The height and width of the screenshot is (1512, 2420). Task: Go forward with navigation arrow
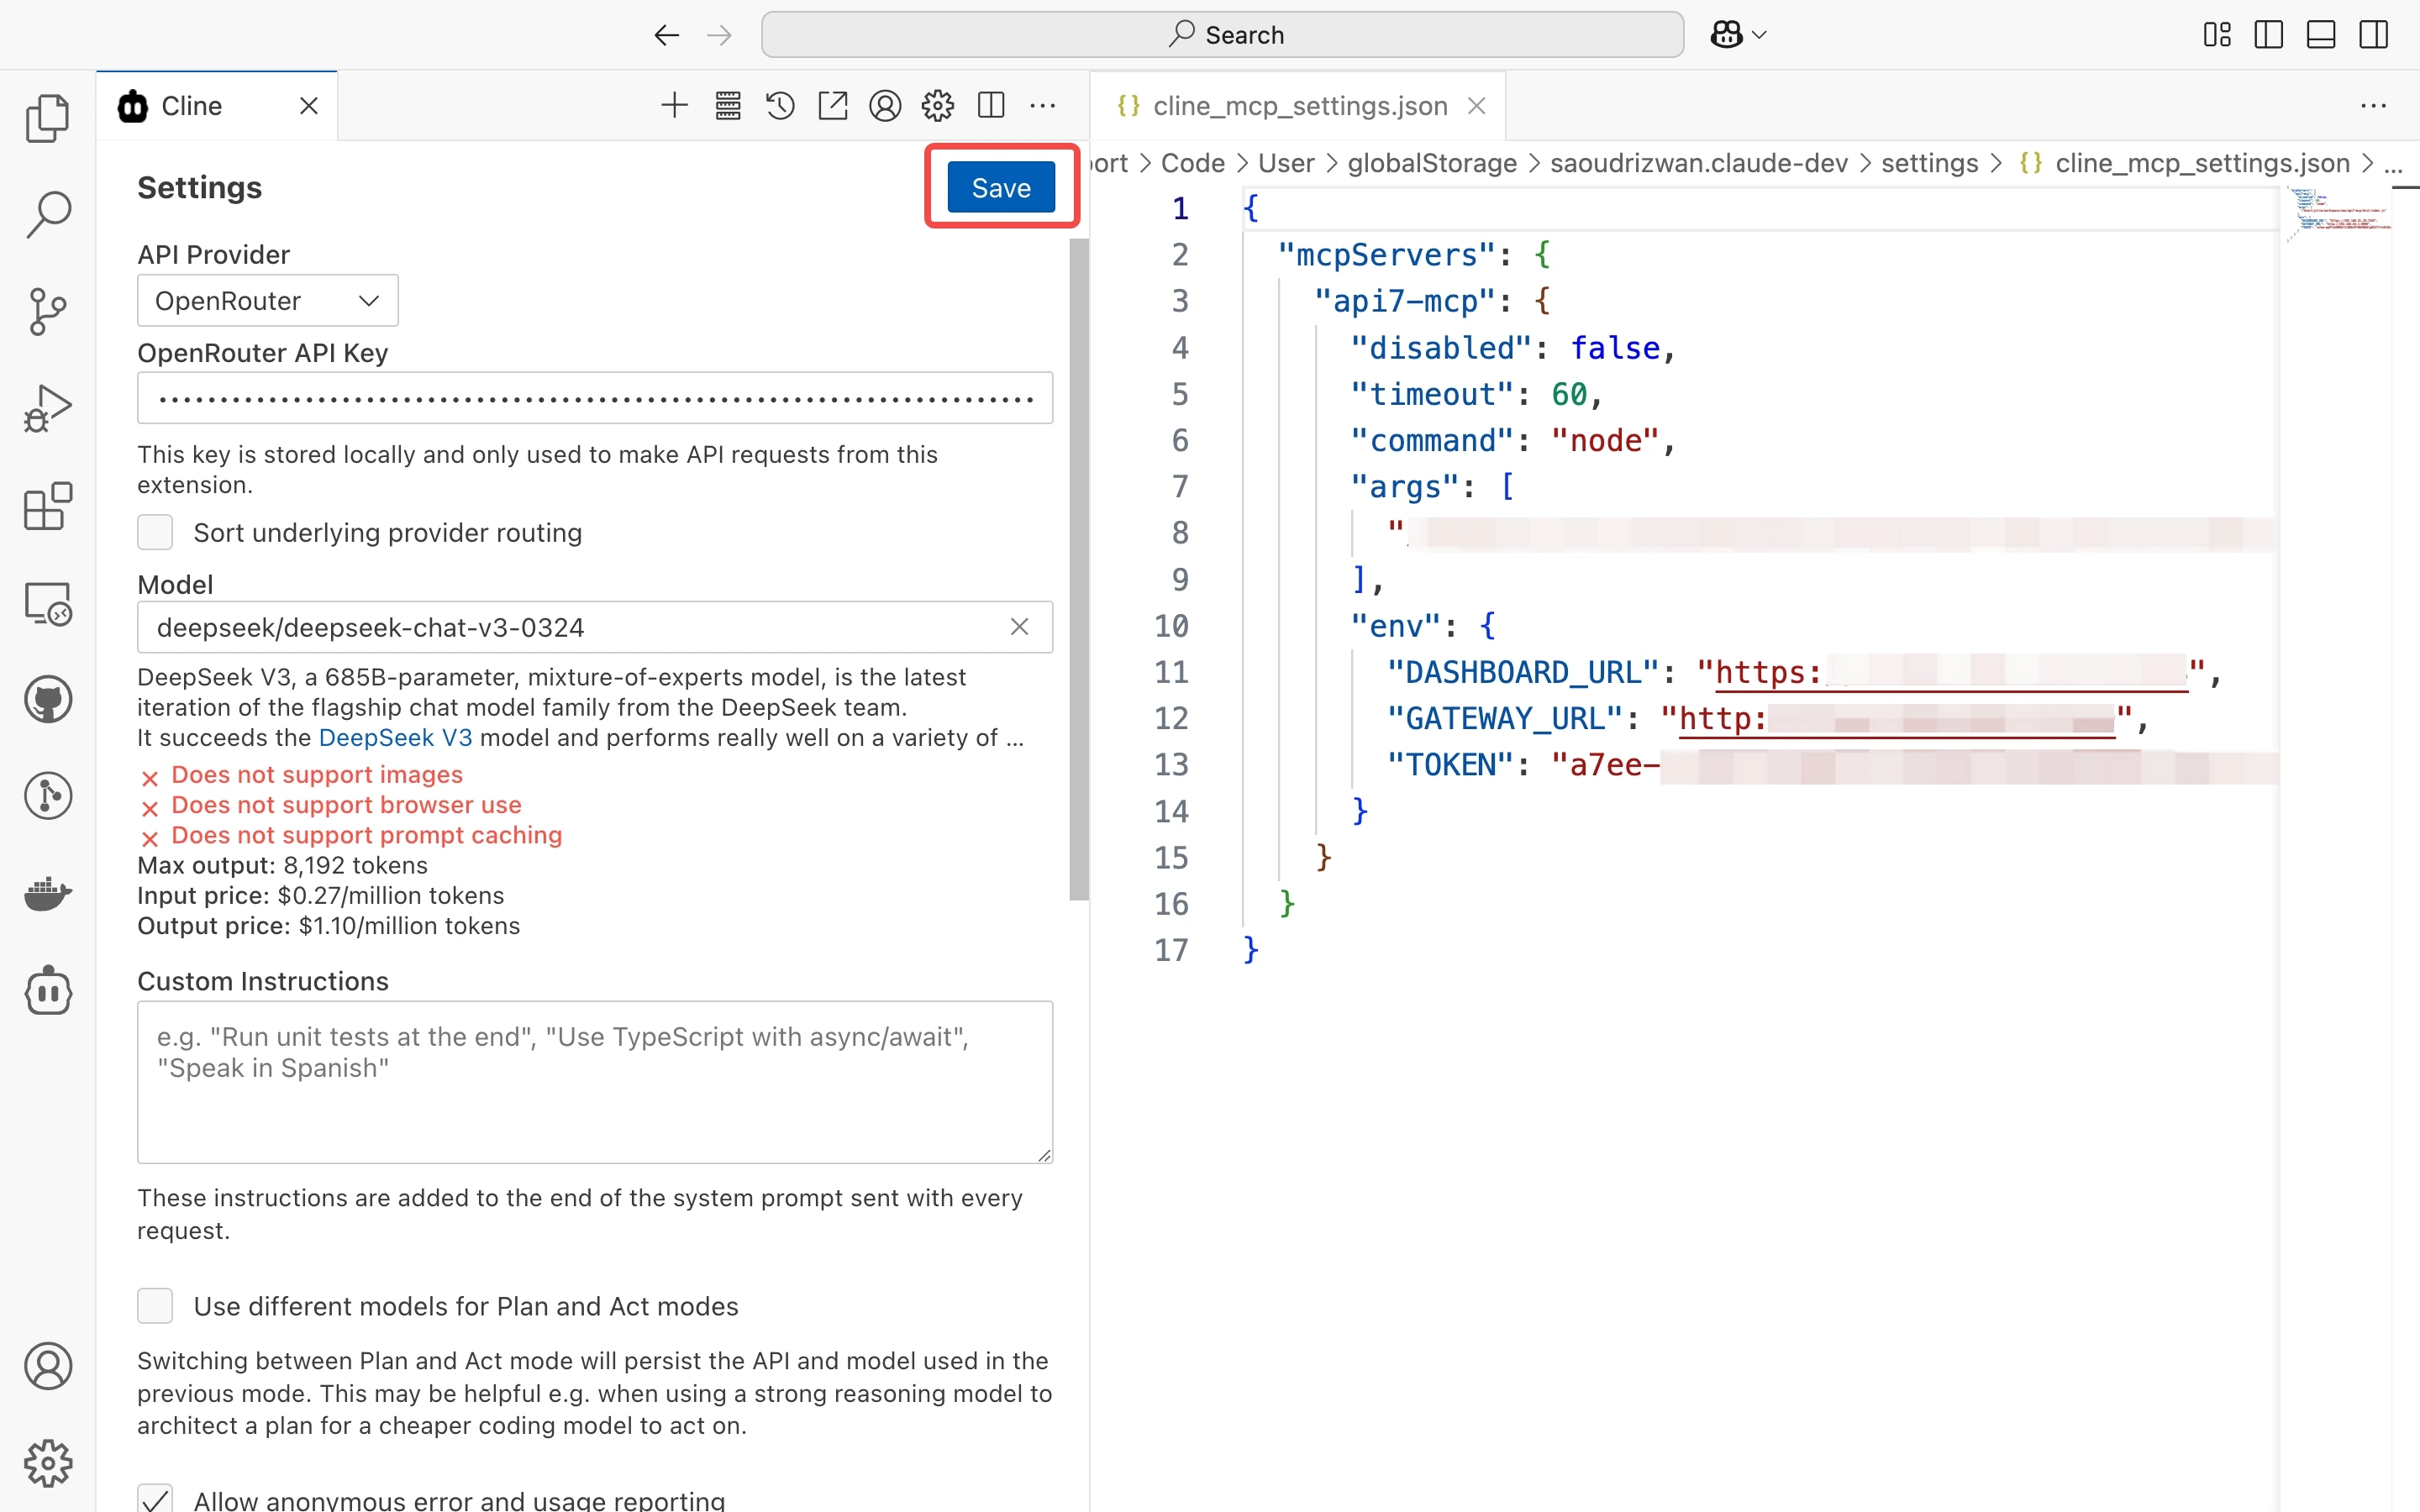point(719,35)
